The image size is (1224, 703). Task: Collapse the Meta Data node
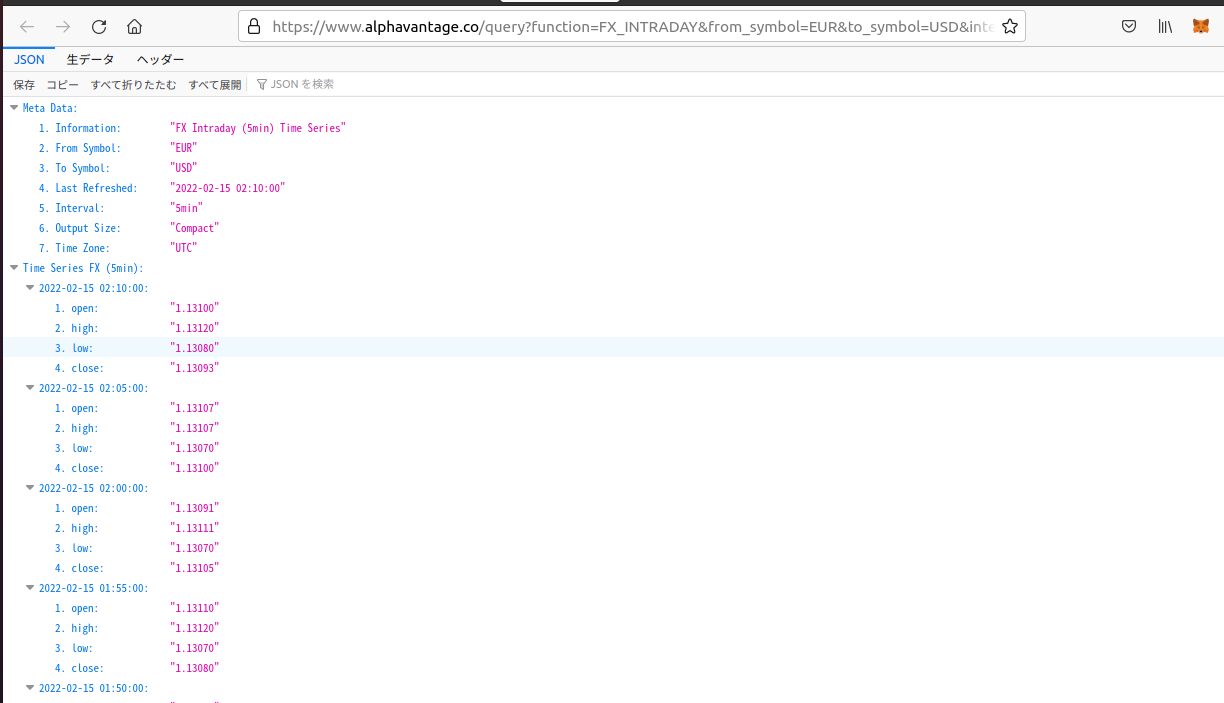click(13, 107)
